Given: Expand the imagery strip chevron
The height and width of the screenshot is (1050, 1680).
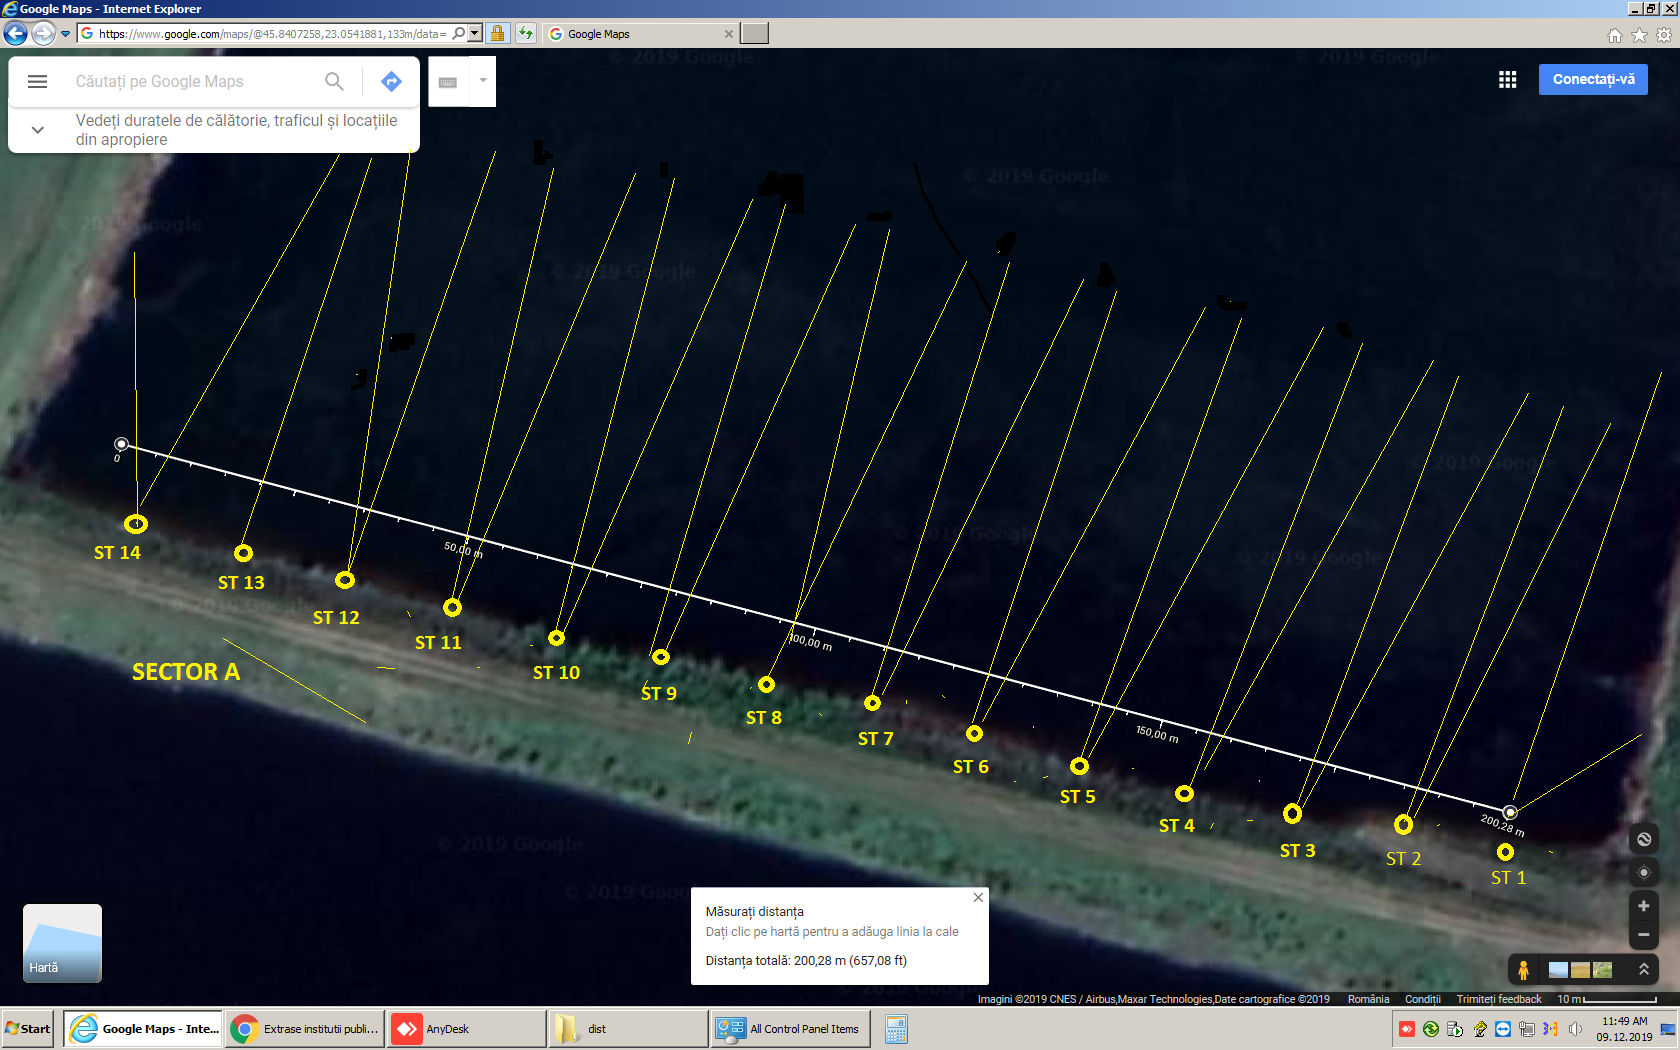Looking at the screenshot, I should click(x=1643, y=969).
